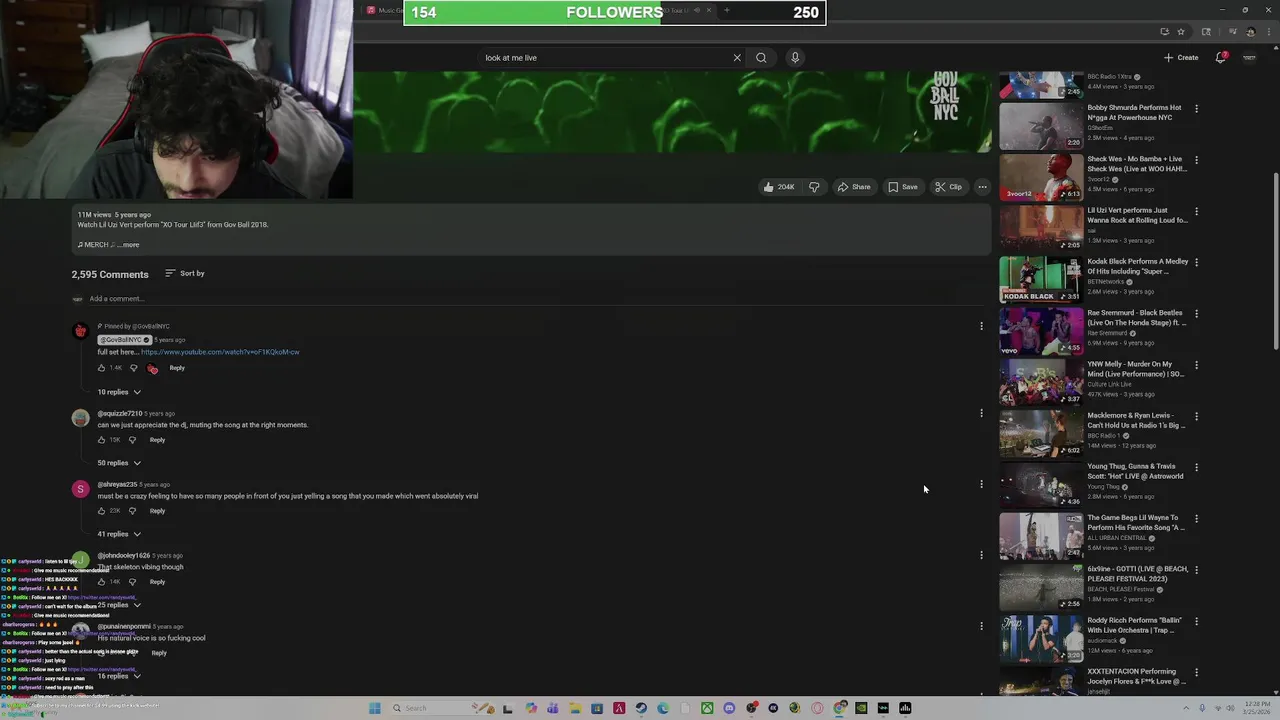Click the page vertical scrollbar
1280x720 pixels.
click(1275, 260)
